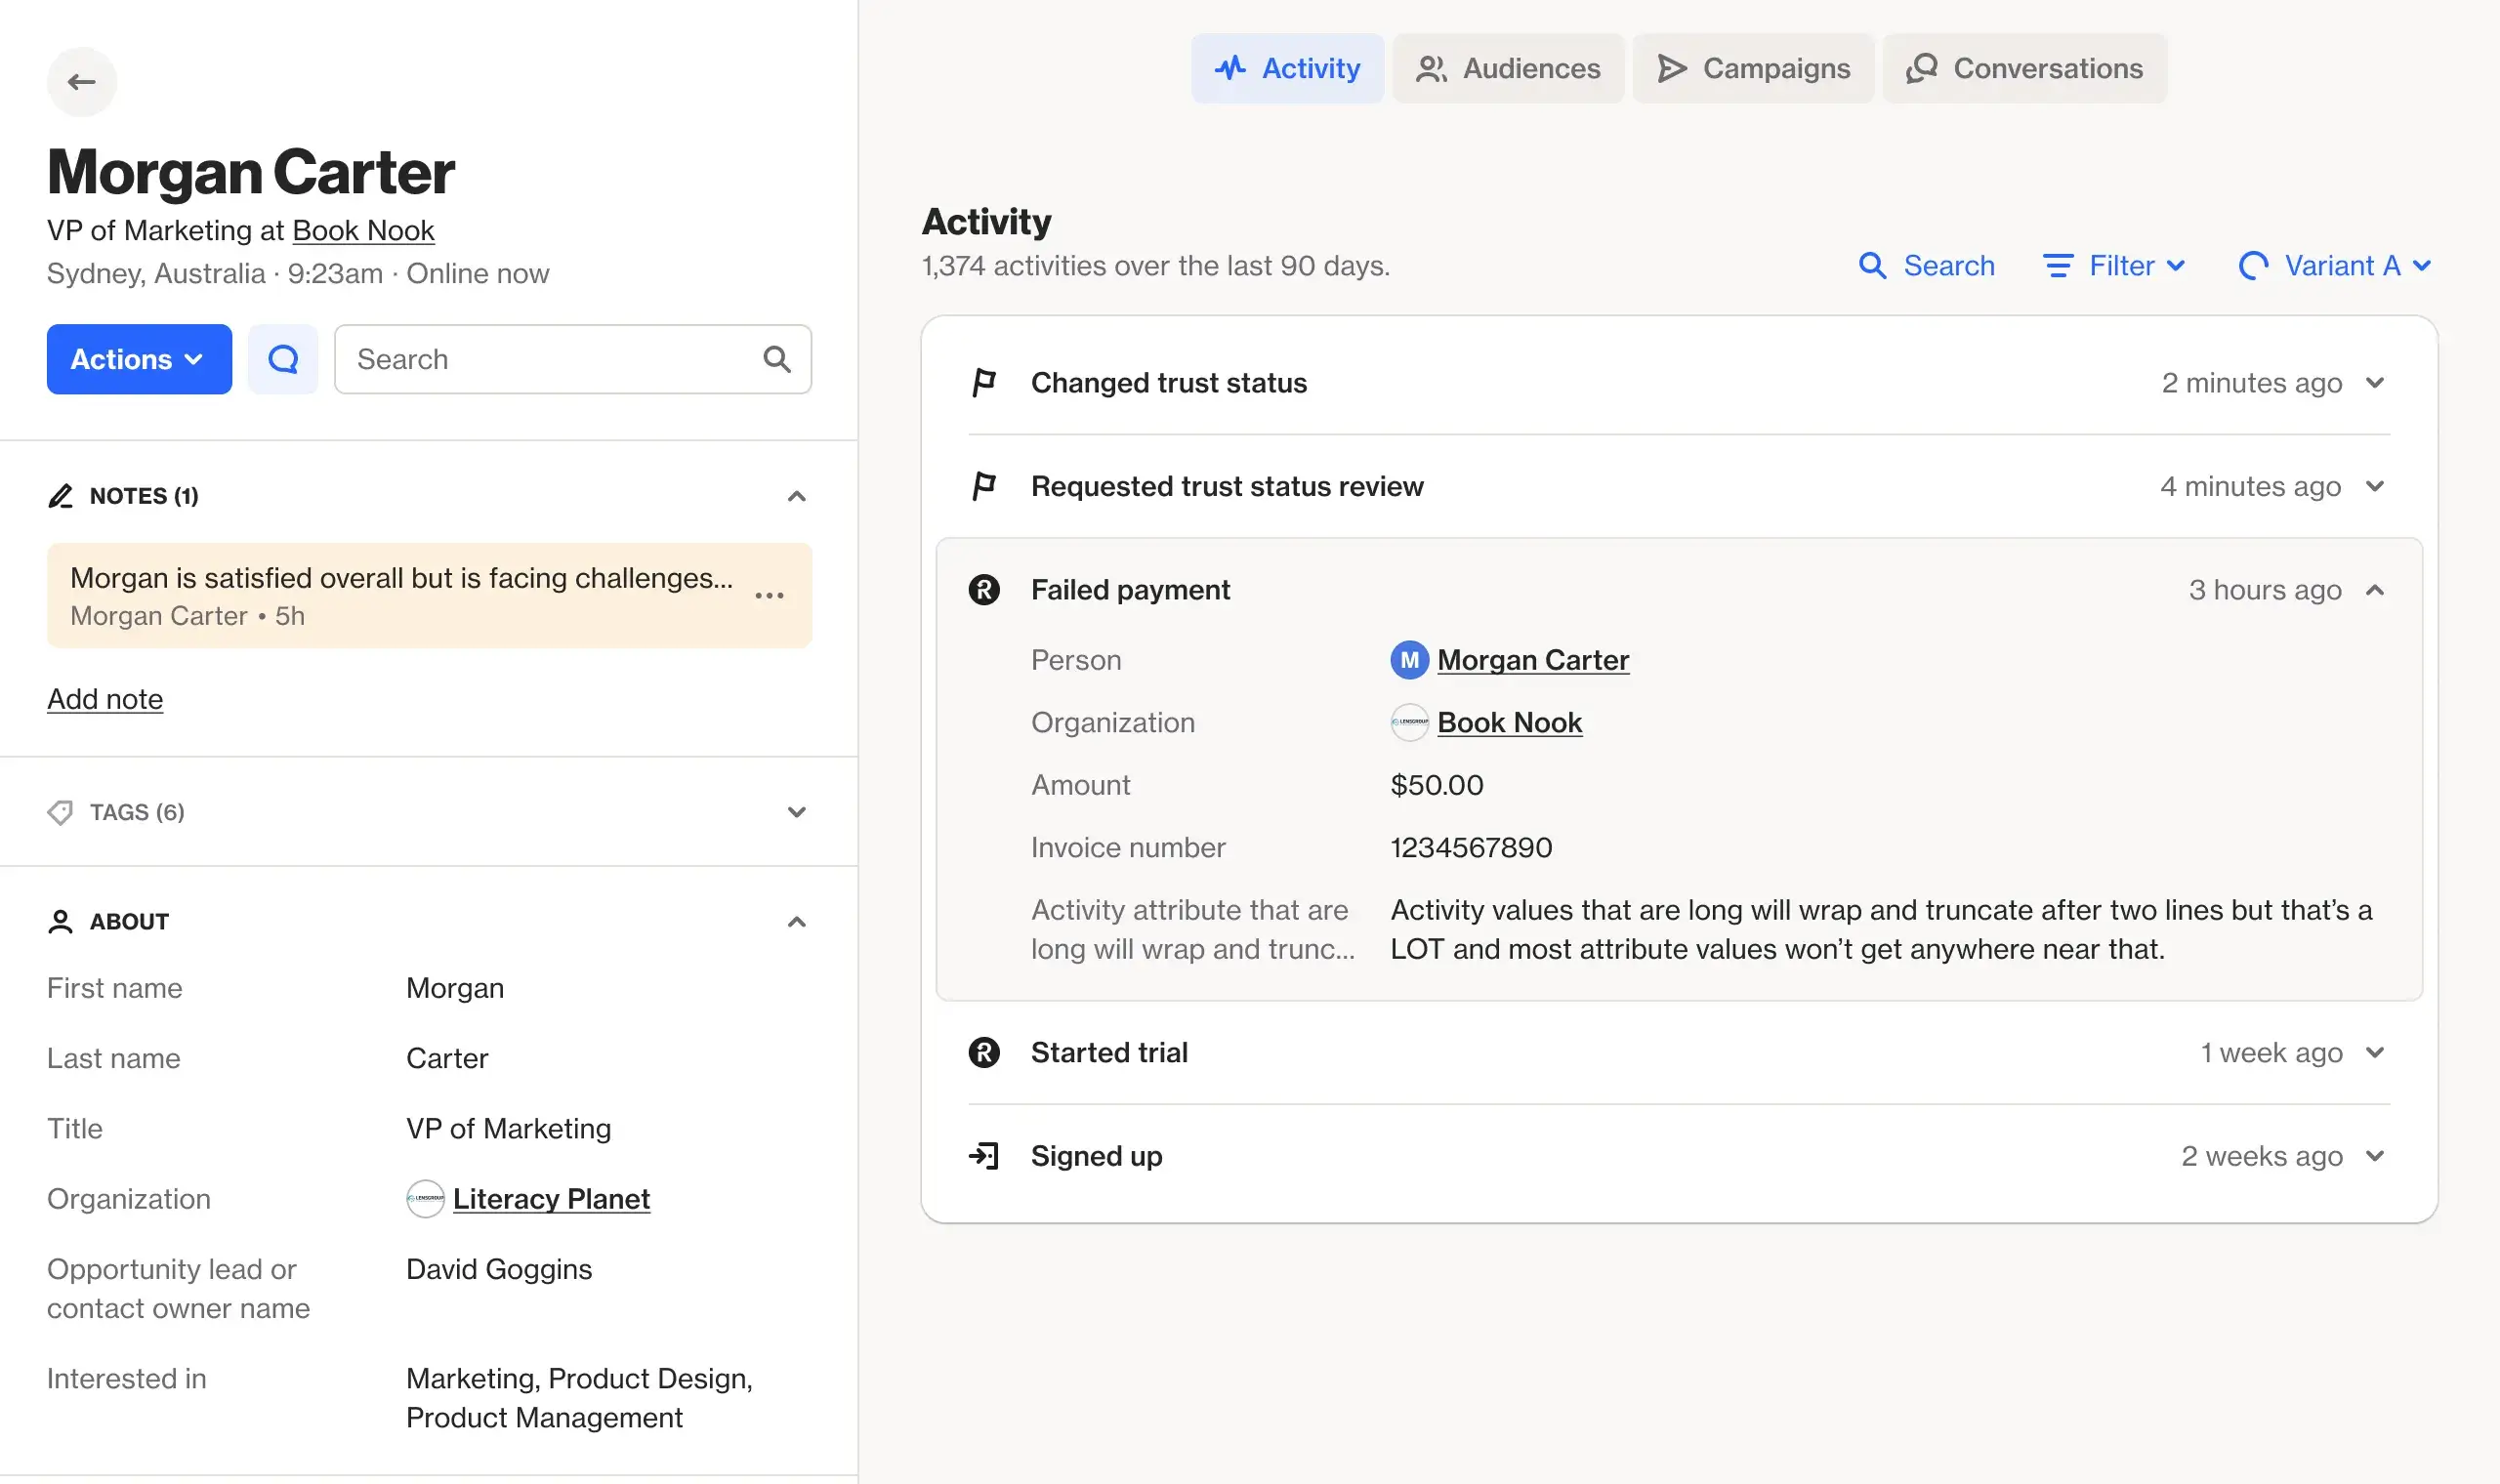Expand the TAGS section
This screenshot has width=2500, height=1484.
point(797,812)
